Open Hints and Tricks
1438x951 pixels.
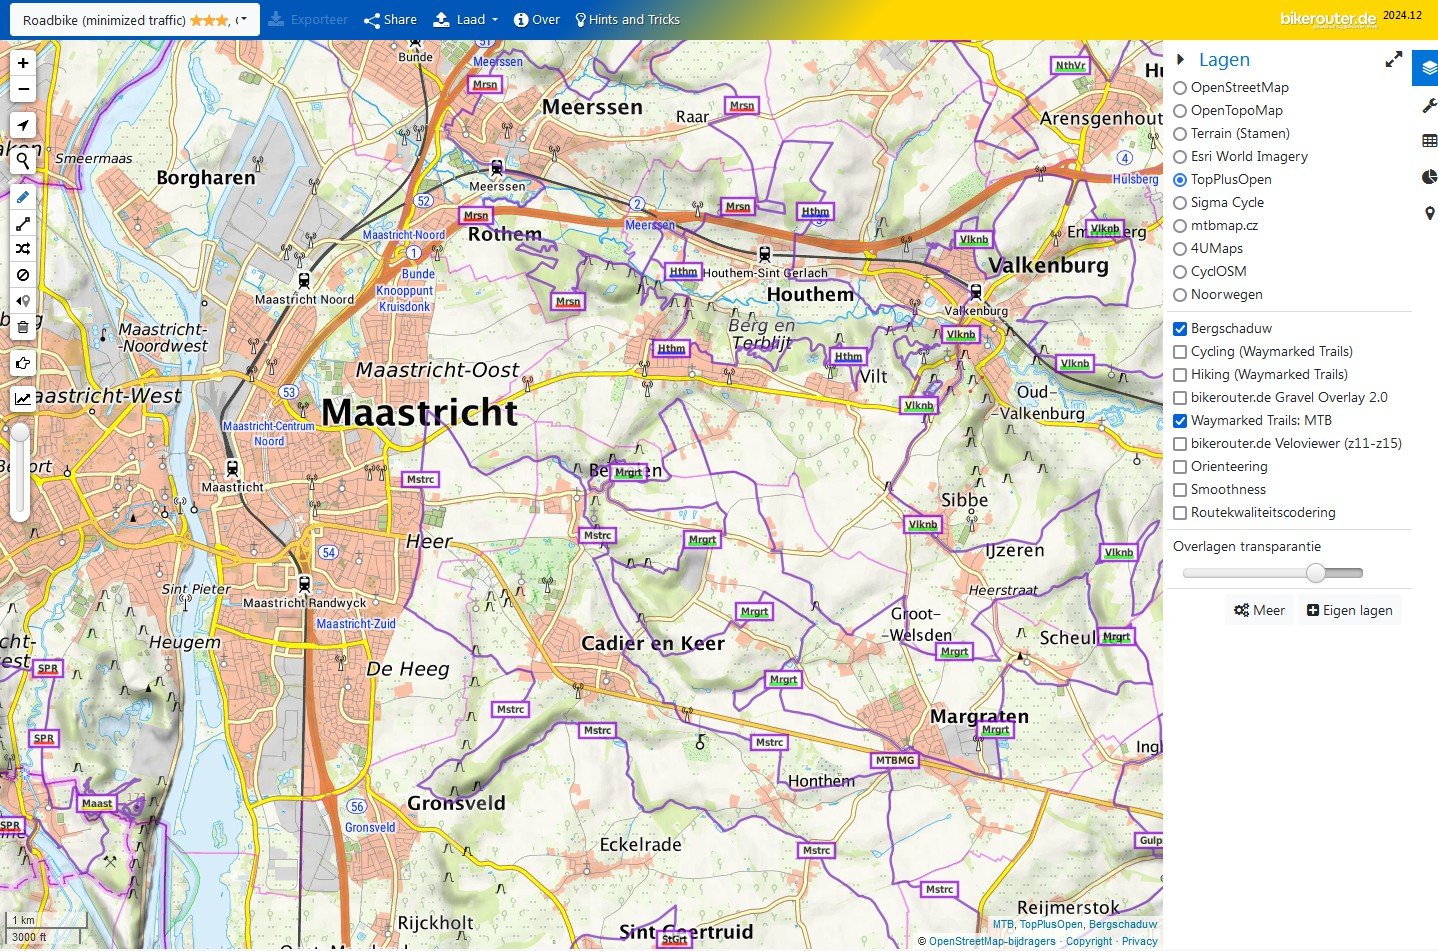tap(627, 20)
